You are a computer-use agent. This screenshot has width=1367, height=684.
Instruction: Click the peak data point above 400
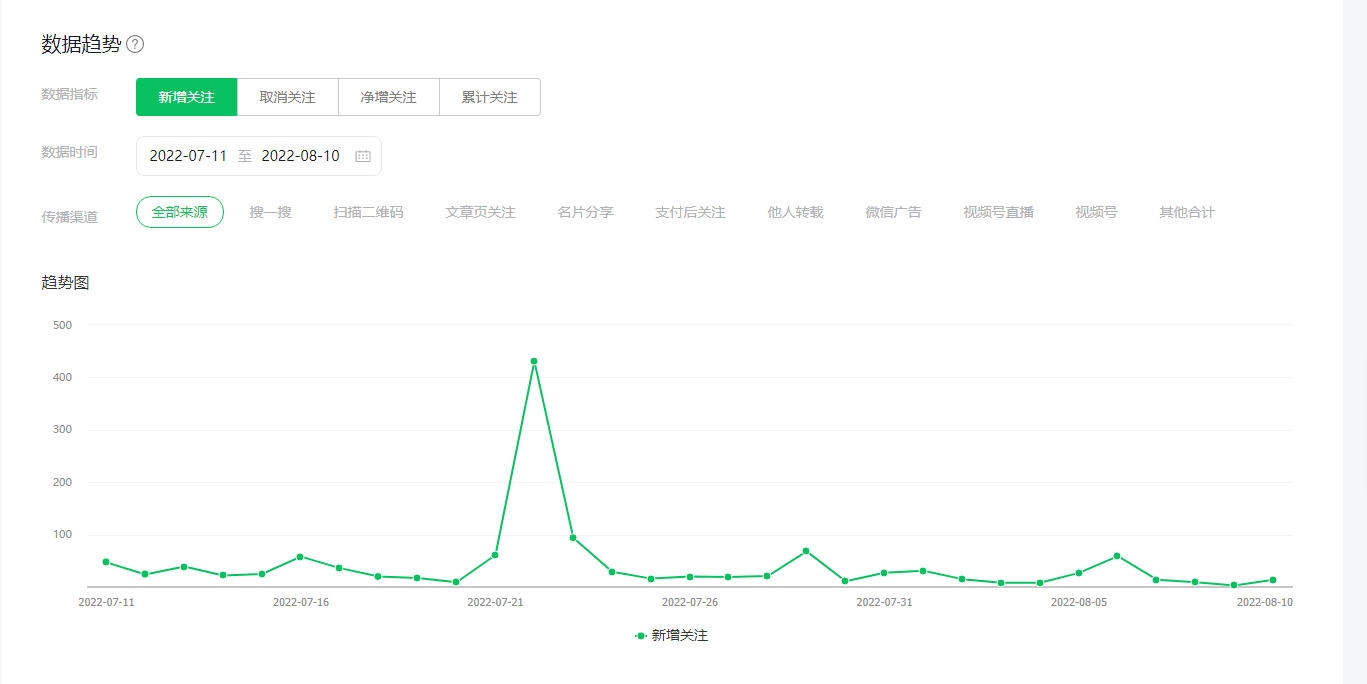(x=534, y=361)
